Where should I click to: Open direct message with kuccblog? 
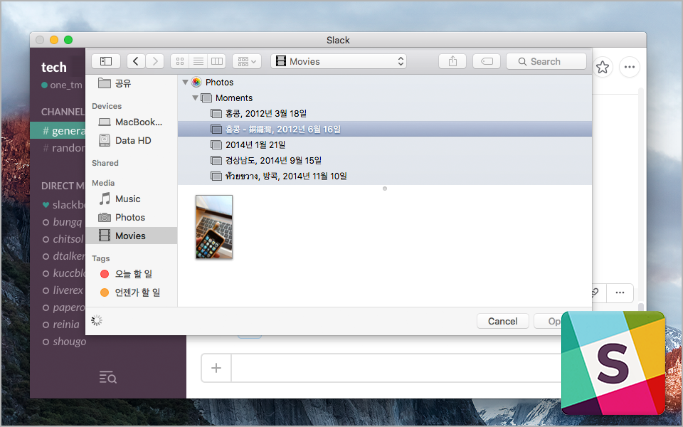click(64, 273)
